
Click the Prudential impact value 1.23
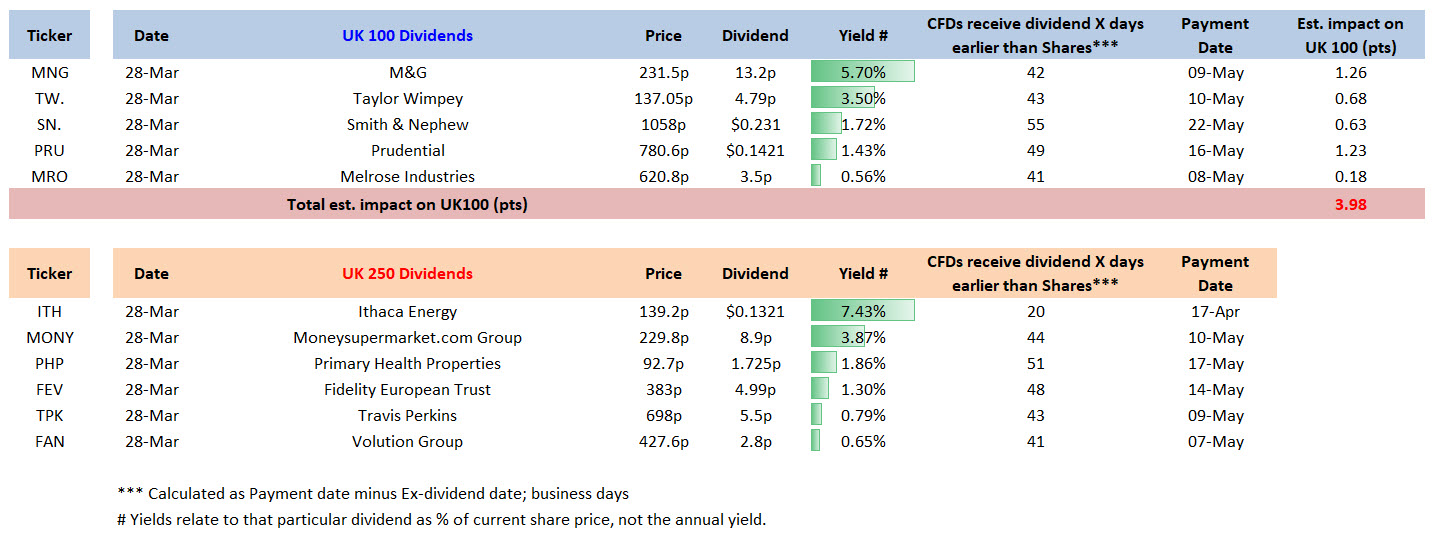click(1351, 150)
